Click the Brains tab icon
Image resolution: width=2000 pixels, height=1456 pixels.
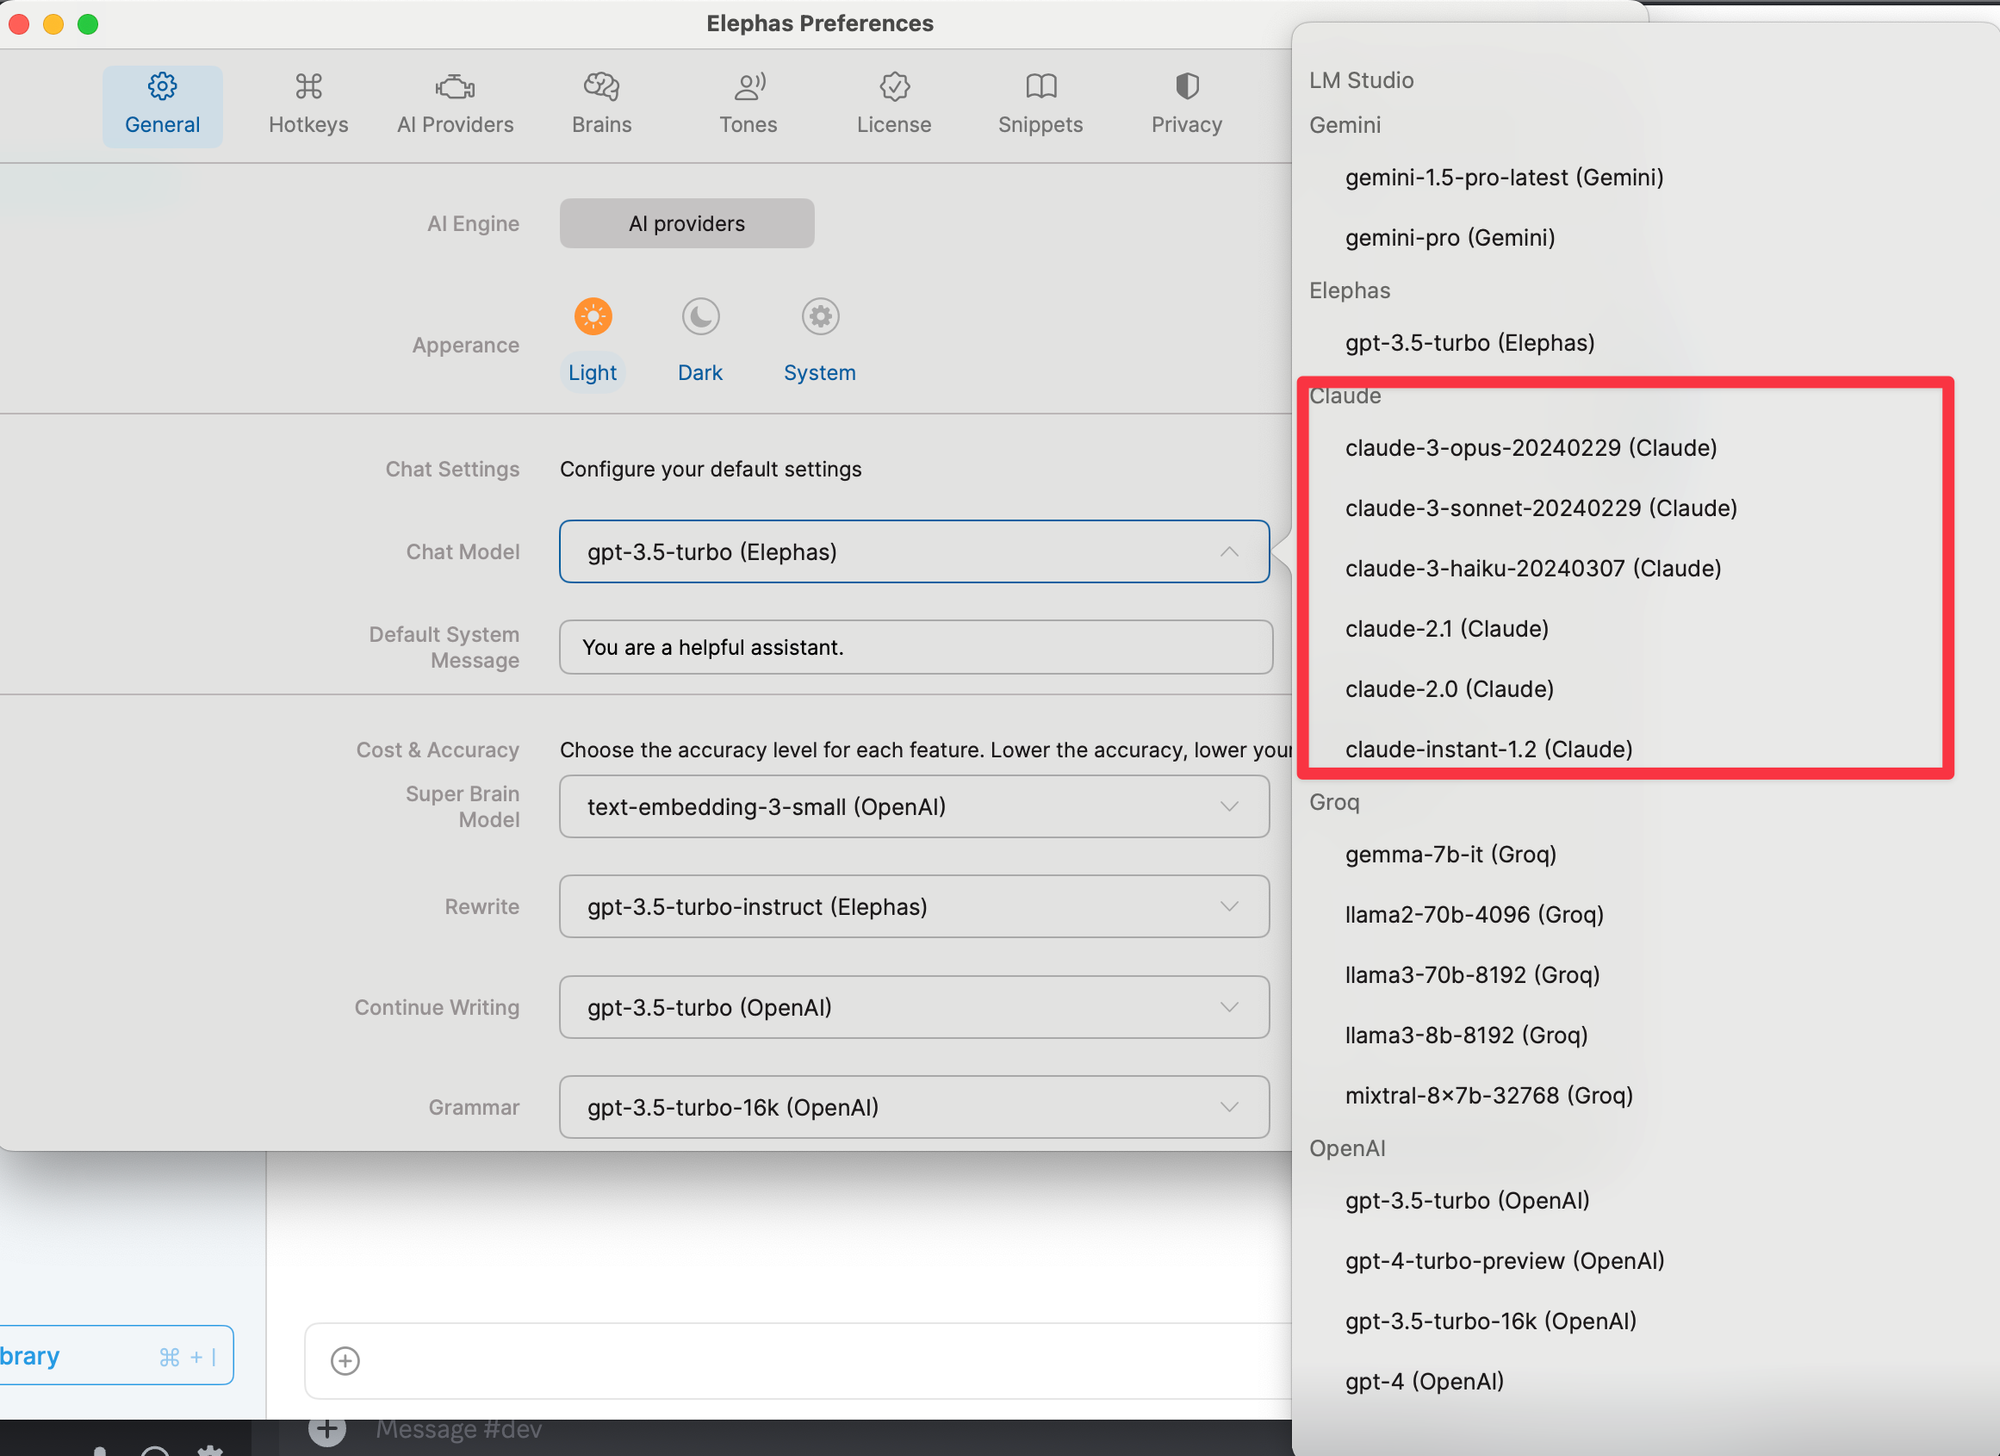pyautogui.click(x=601, y=85)
